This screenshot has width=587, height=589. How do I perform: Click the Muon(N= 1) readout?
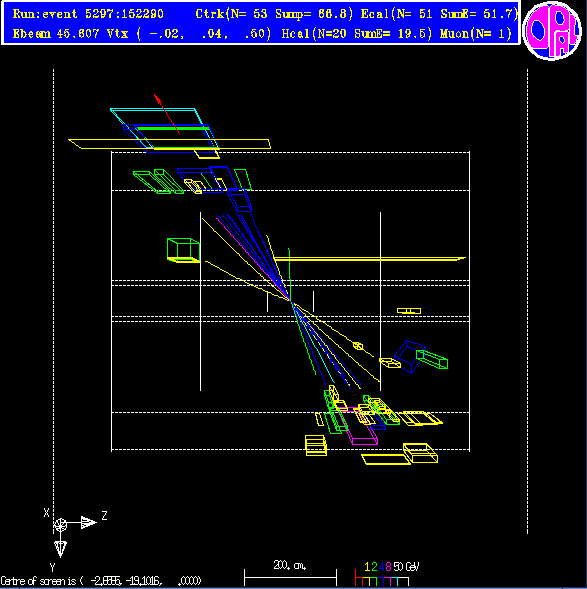[x=476, y=34]
